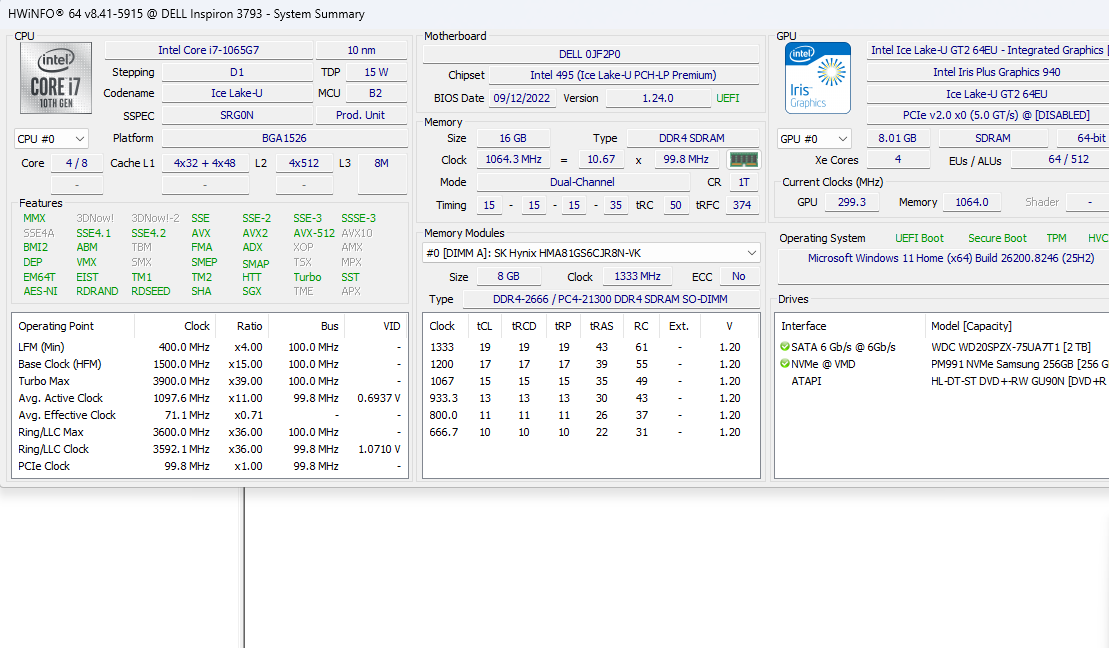Select the BIOS date 09/12/2022 field

coord(522,98)
